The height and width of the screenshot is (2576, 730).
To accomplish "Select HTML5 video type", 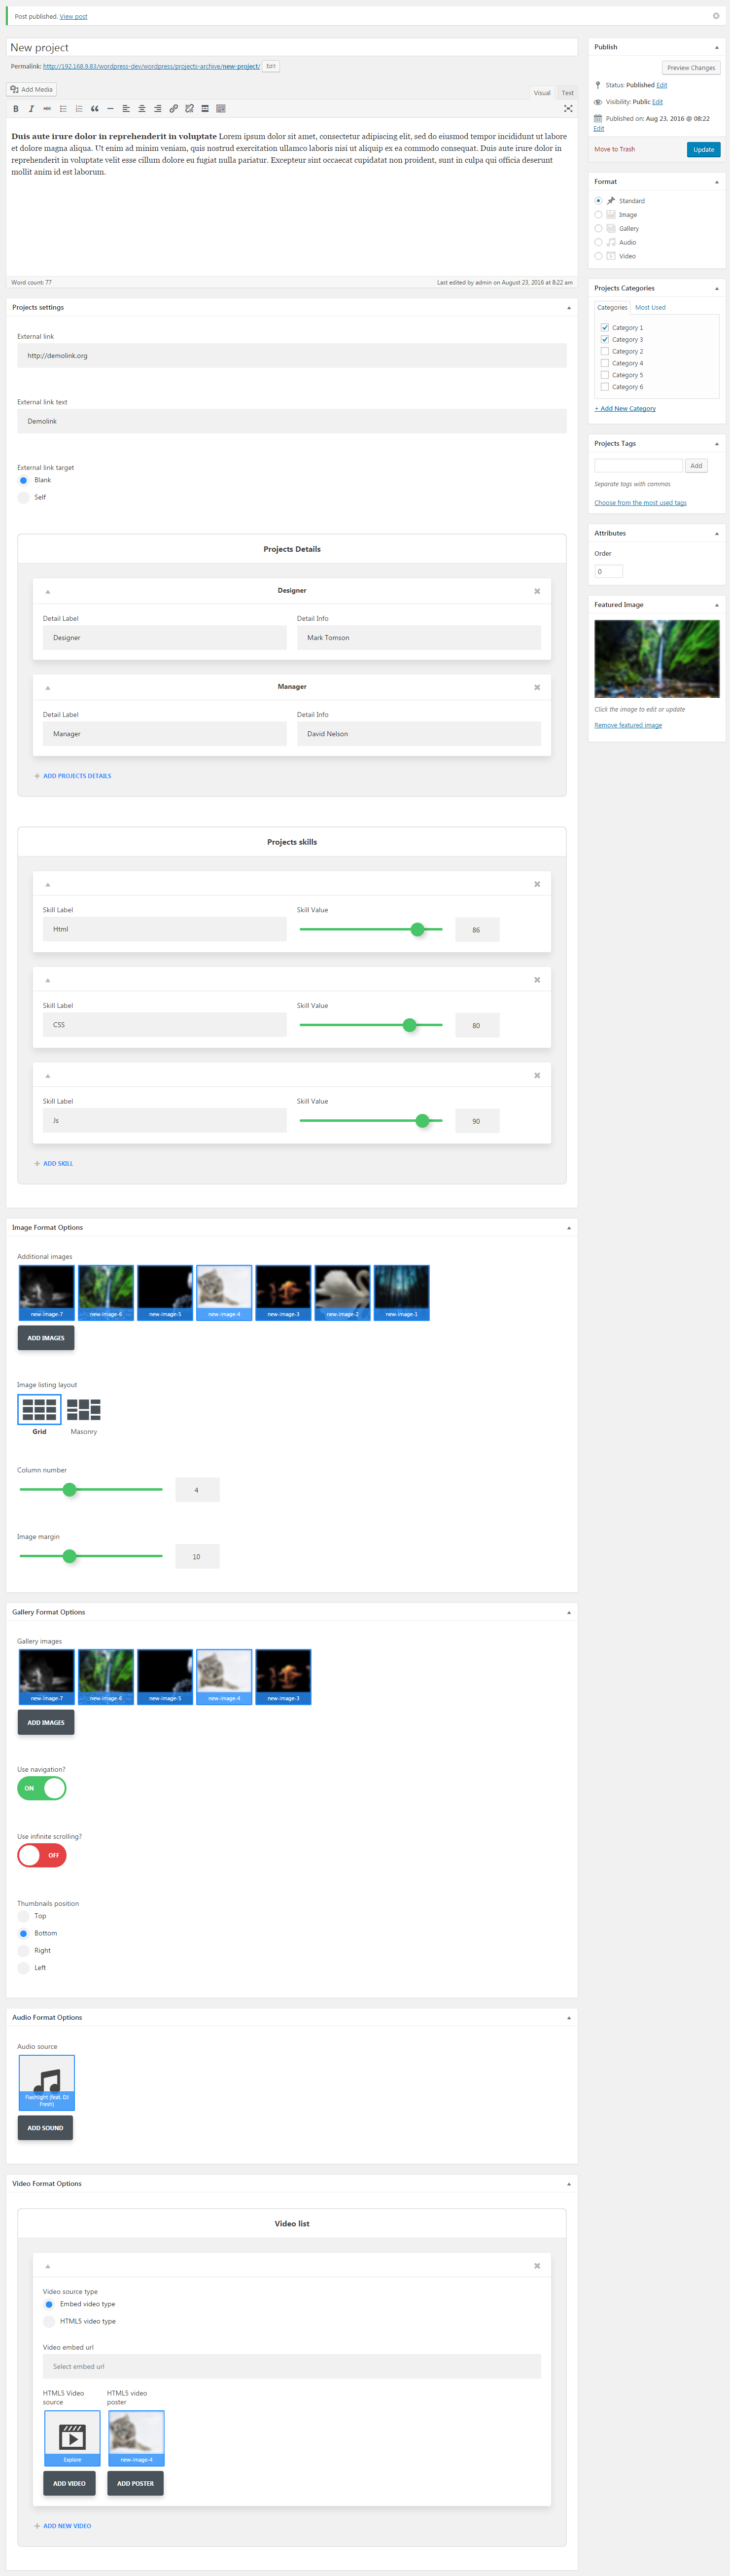I will (49, 2321).
